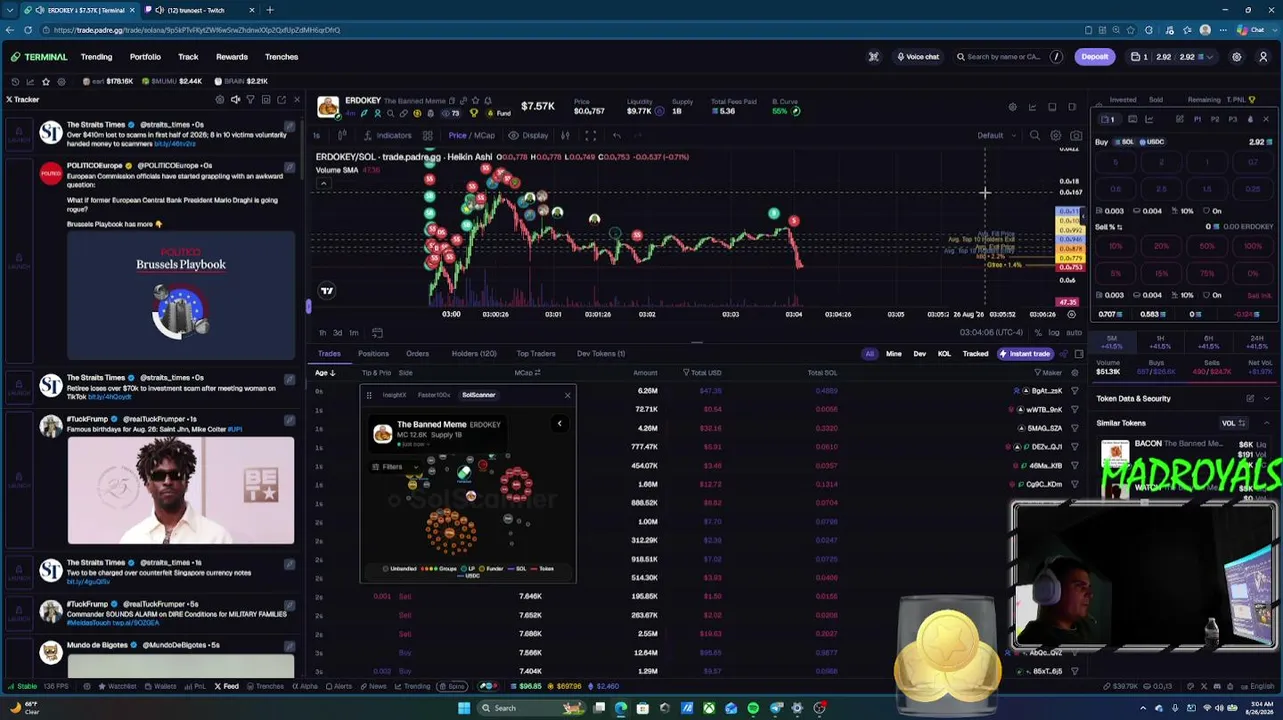Image resolution: width=1283 pixels, height=720 pixels.
Task: Close the quick trade panel
Action: [1265, 120]
